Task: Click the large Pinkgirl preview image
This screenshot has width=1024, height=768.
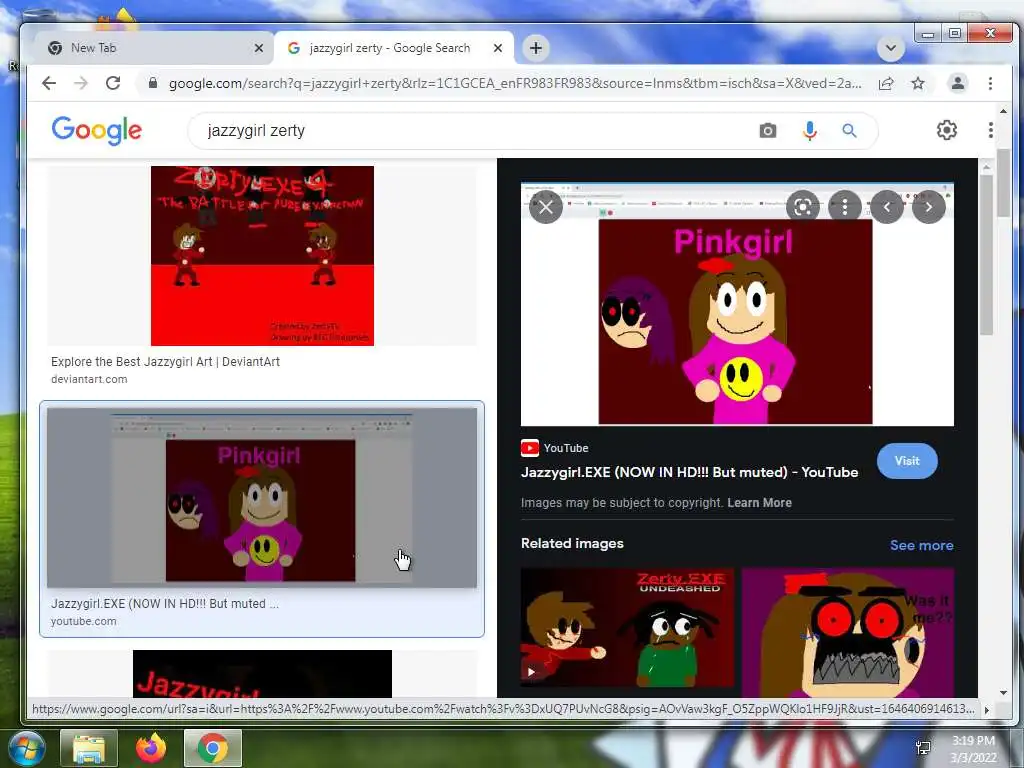Action: (737, 304)
